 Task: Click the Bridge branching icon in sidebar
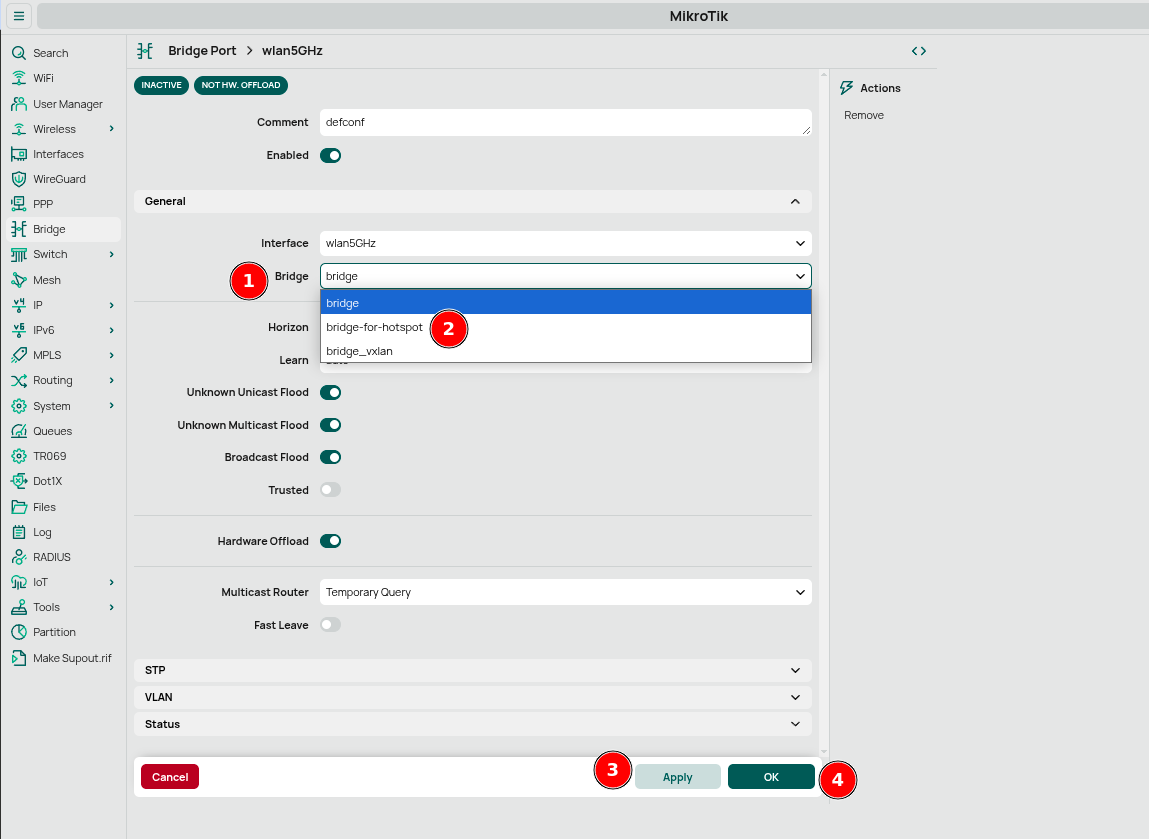pyautogui.click(x=19, y=228)
